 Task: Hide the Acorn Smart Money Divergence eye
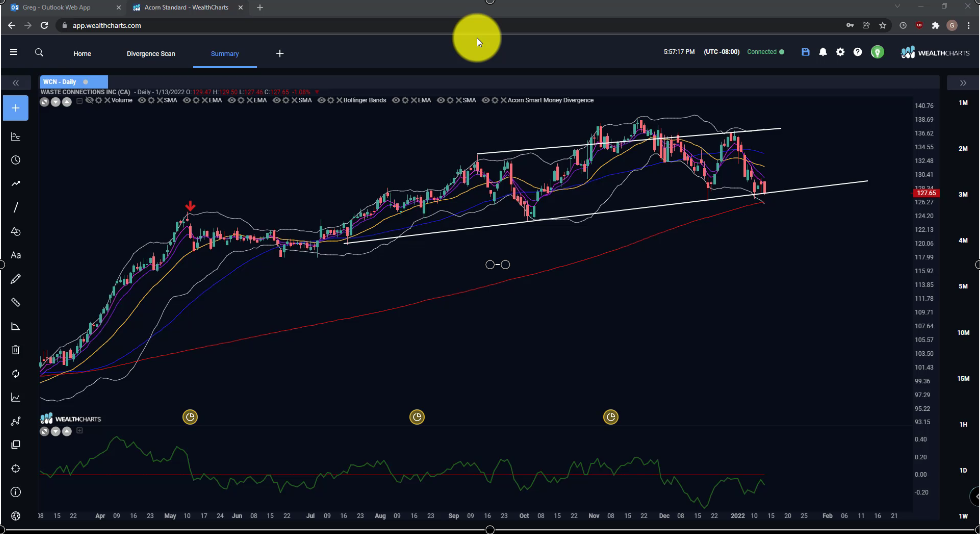click(486, 101)
